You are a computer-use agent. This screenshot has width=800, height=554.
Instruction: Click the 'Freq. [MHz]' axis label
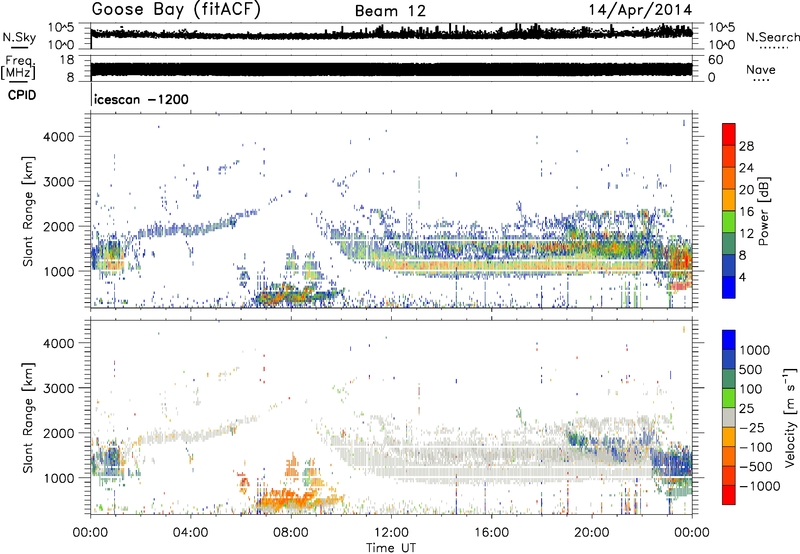click(x=18, y=68)
